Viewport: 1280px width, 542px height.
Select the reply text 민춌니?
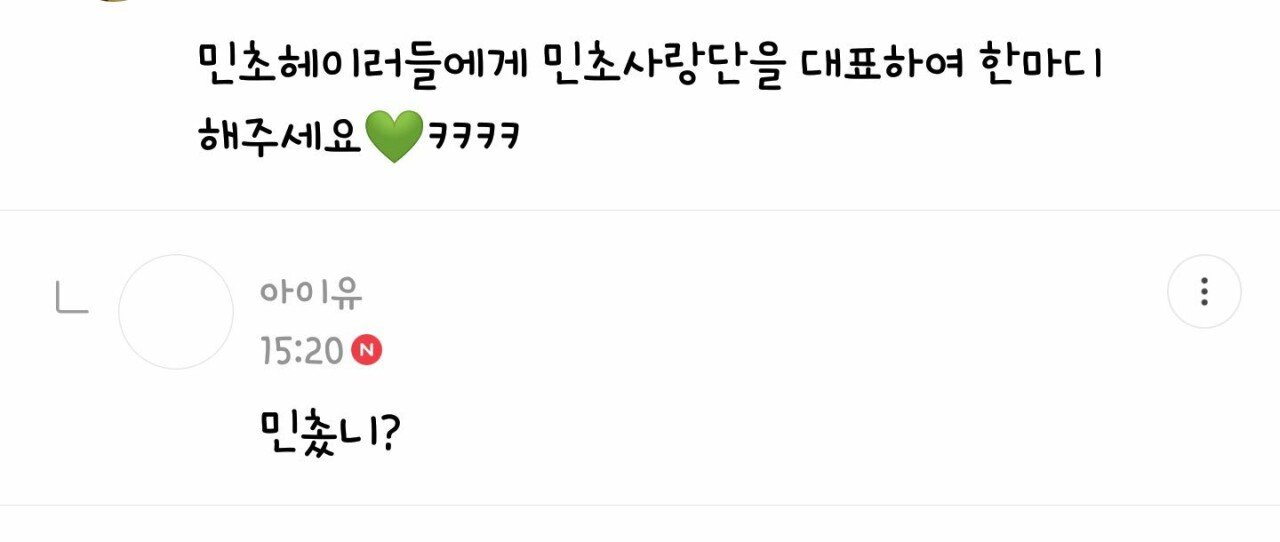[x=329, y=434]
